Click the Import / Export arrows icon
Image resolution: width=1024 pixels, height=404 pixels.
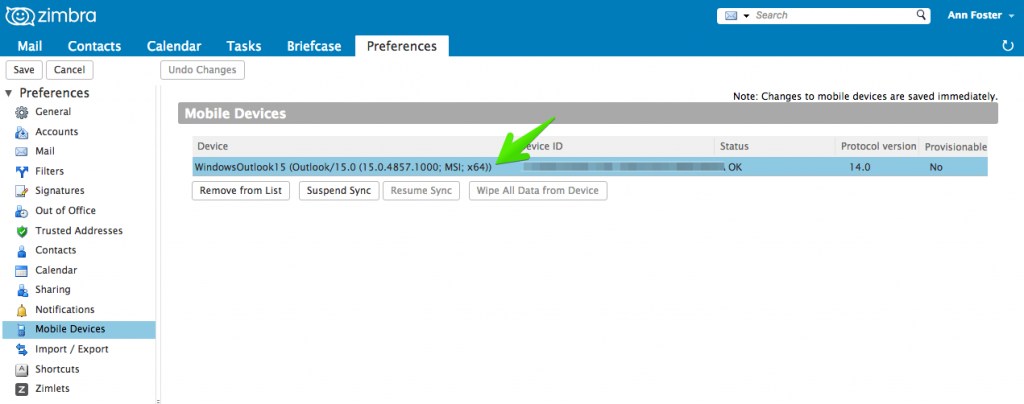[x=22, y=350]
